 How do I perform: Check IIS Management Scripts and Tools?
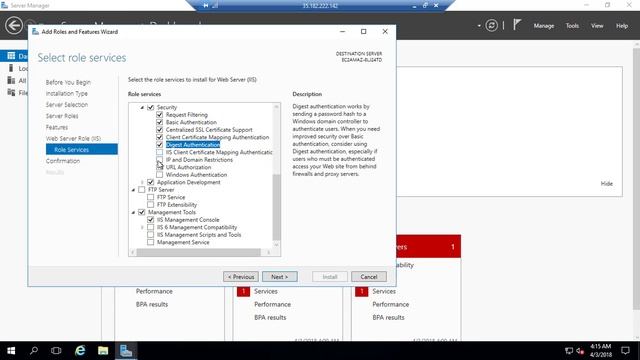pyautogui.click(x=151, y=235)
